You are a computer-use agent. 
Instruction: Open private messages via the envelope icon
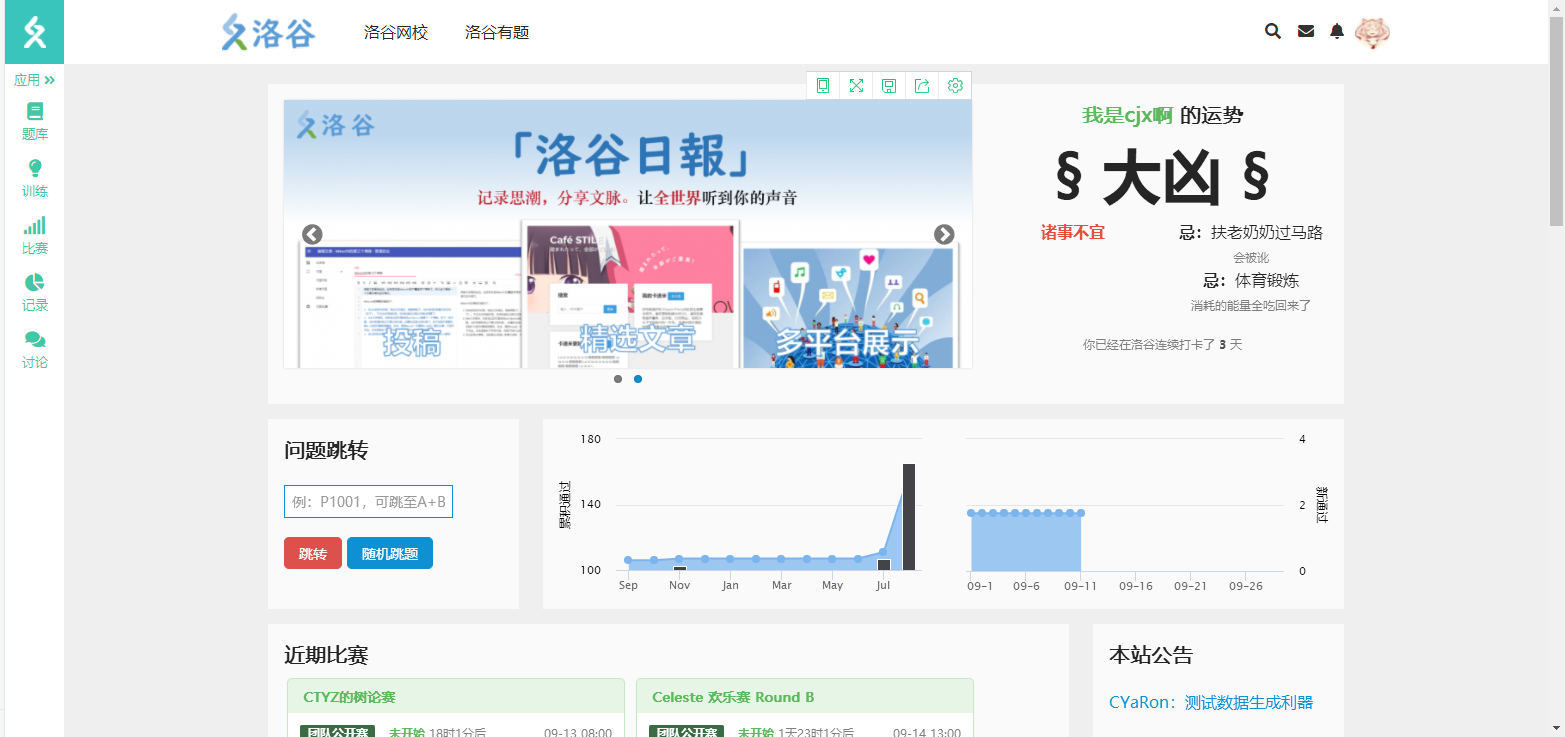coord(1305,31)
